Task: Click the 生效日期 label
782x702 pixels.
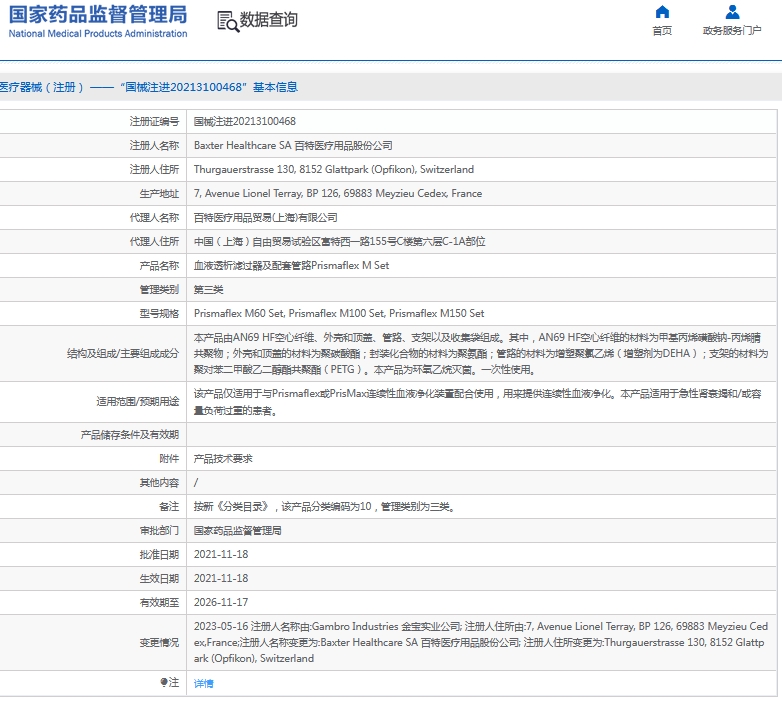Action: tap(159, 578)
